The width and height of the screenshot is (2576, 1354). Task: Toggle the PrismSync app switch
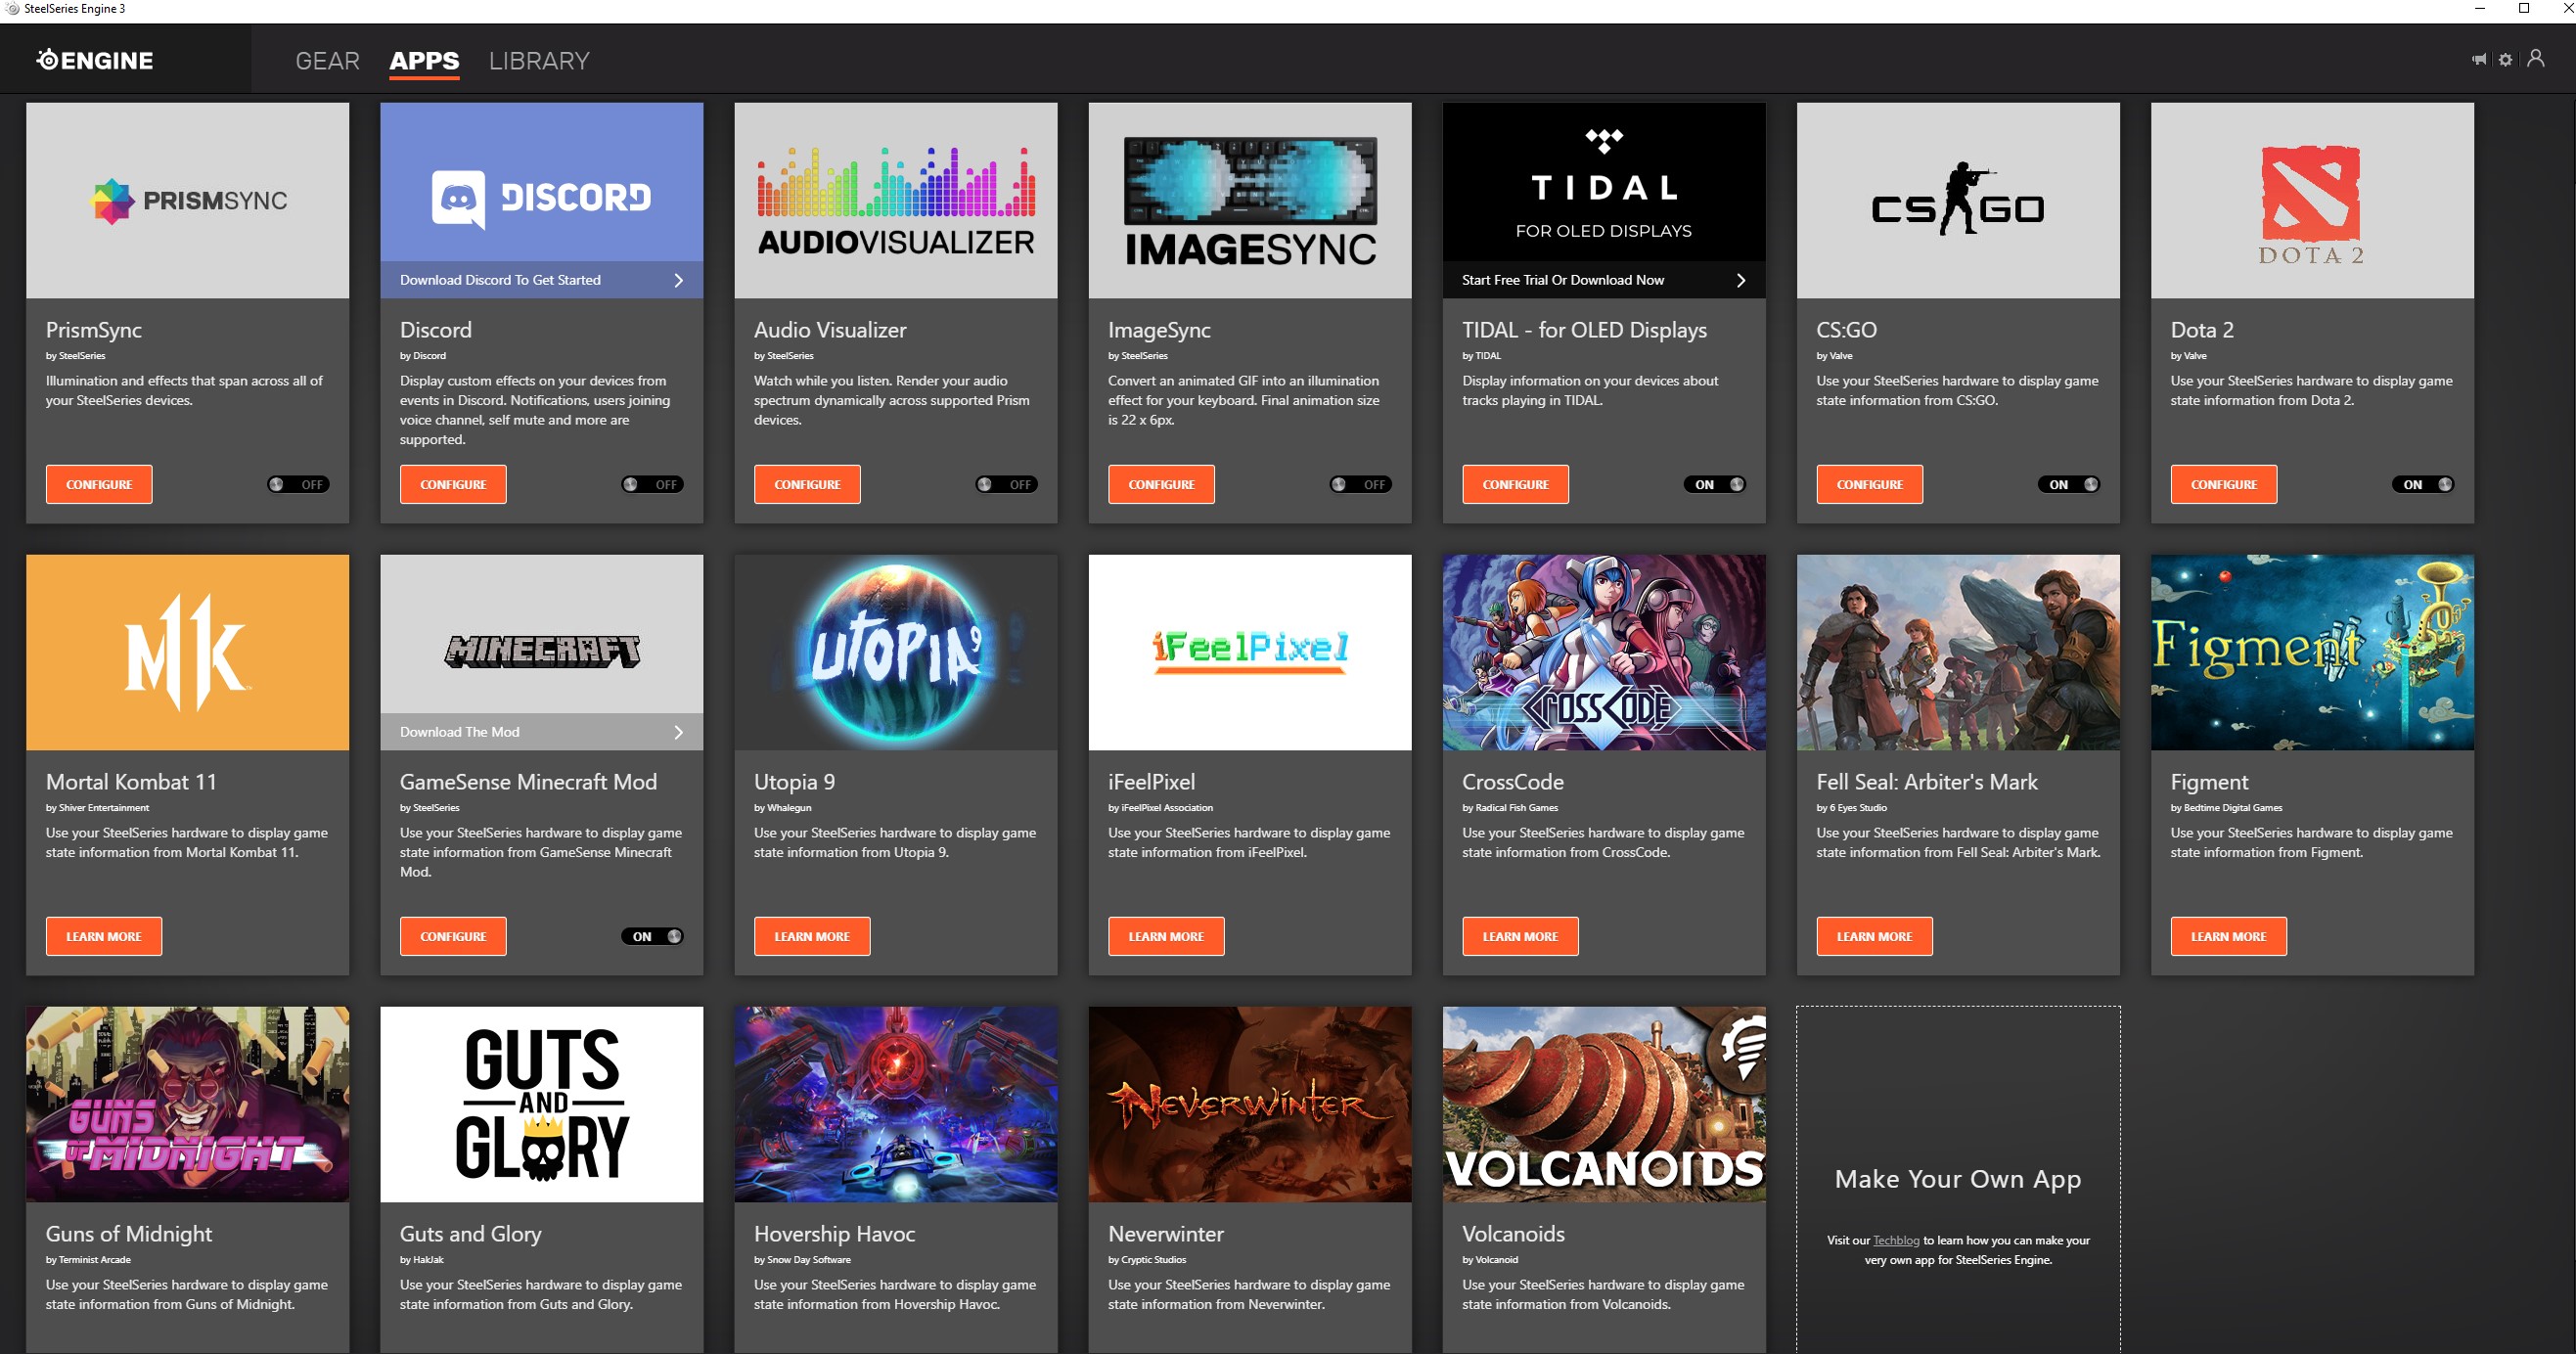[x=298, y=484]
